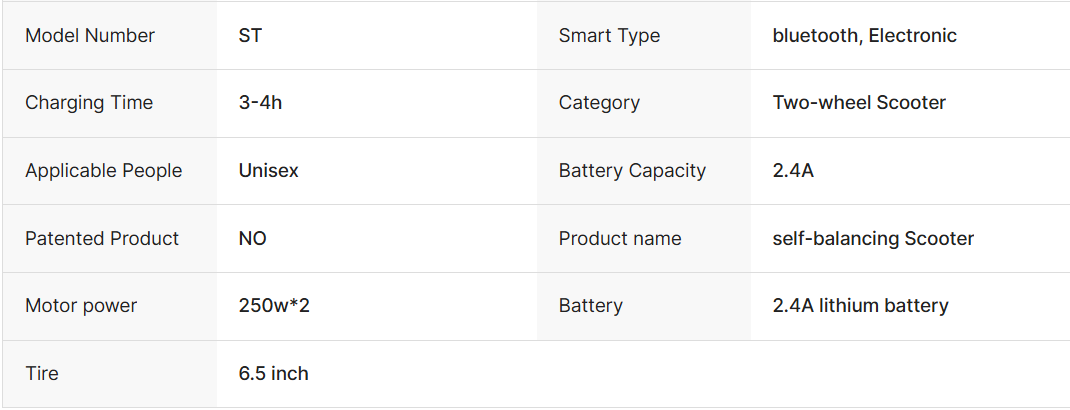The image size is (1070, 410).
Task: Click the Patented Product label
Action: (x=102, y=239)
